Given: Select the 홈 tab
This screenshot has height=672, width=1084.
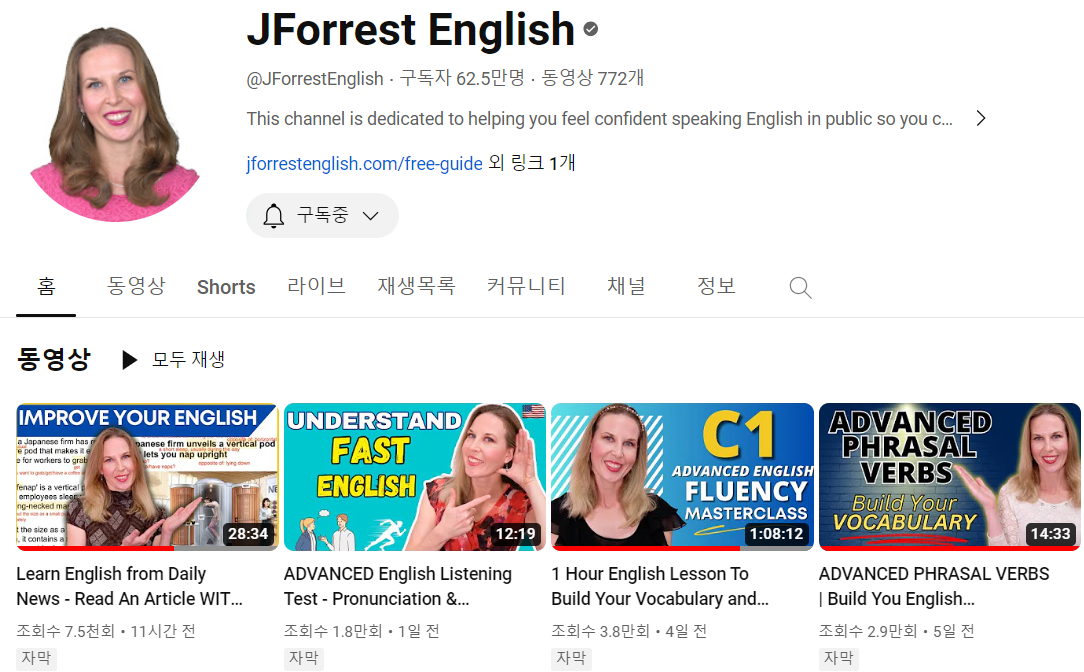Looking at the screenshot, I should coord(46,286).
